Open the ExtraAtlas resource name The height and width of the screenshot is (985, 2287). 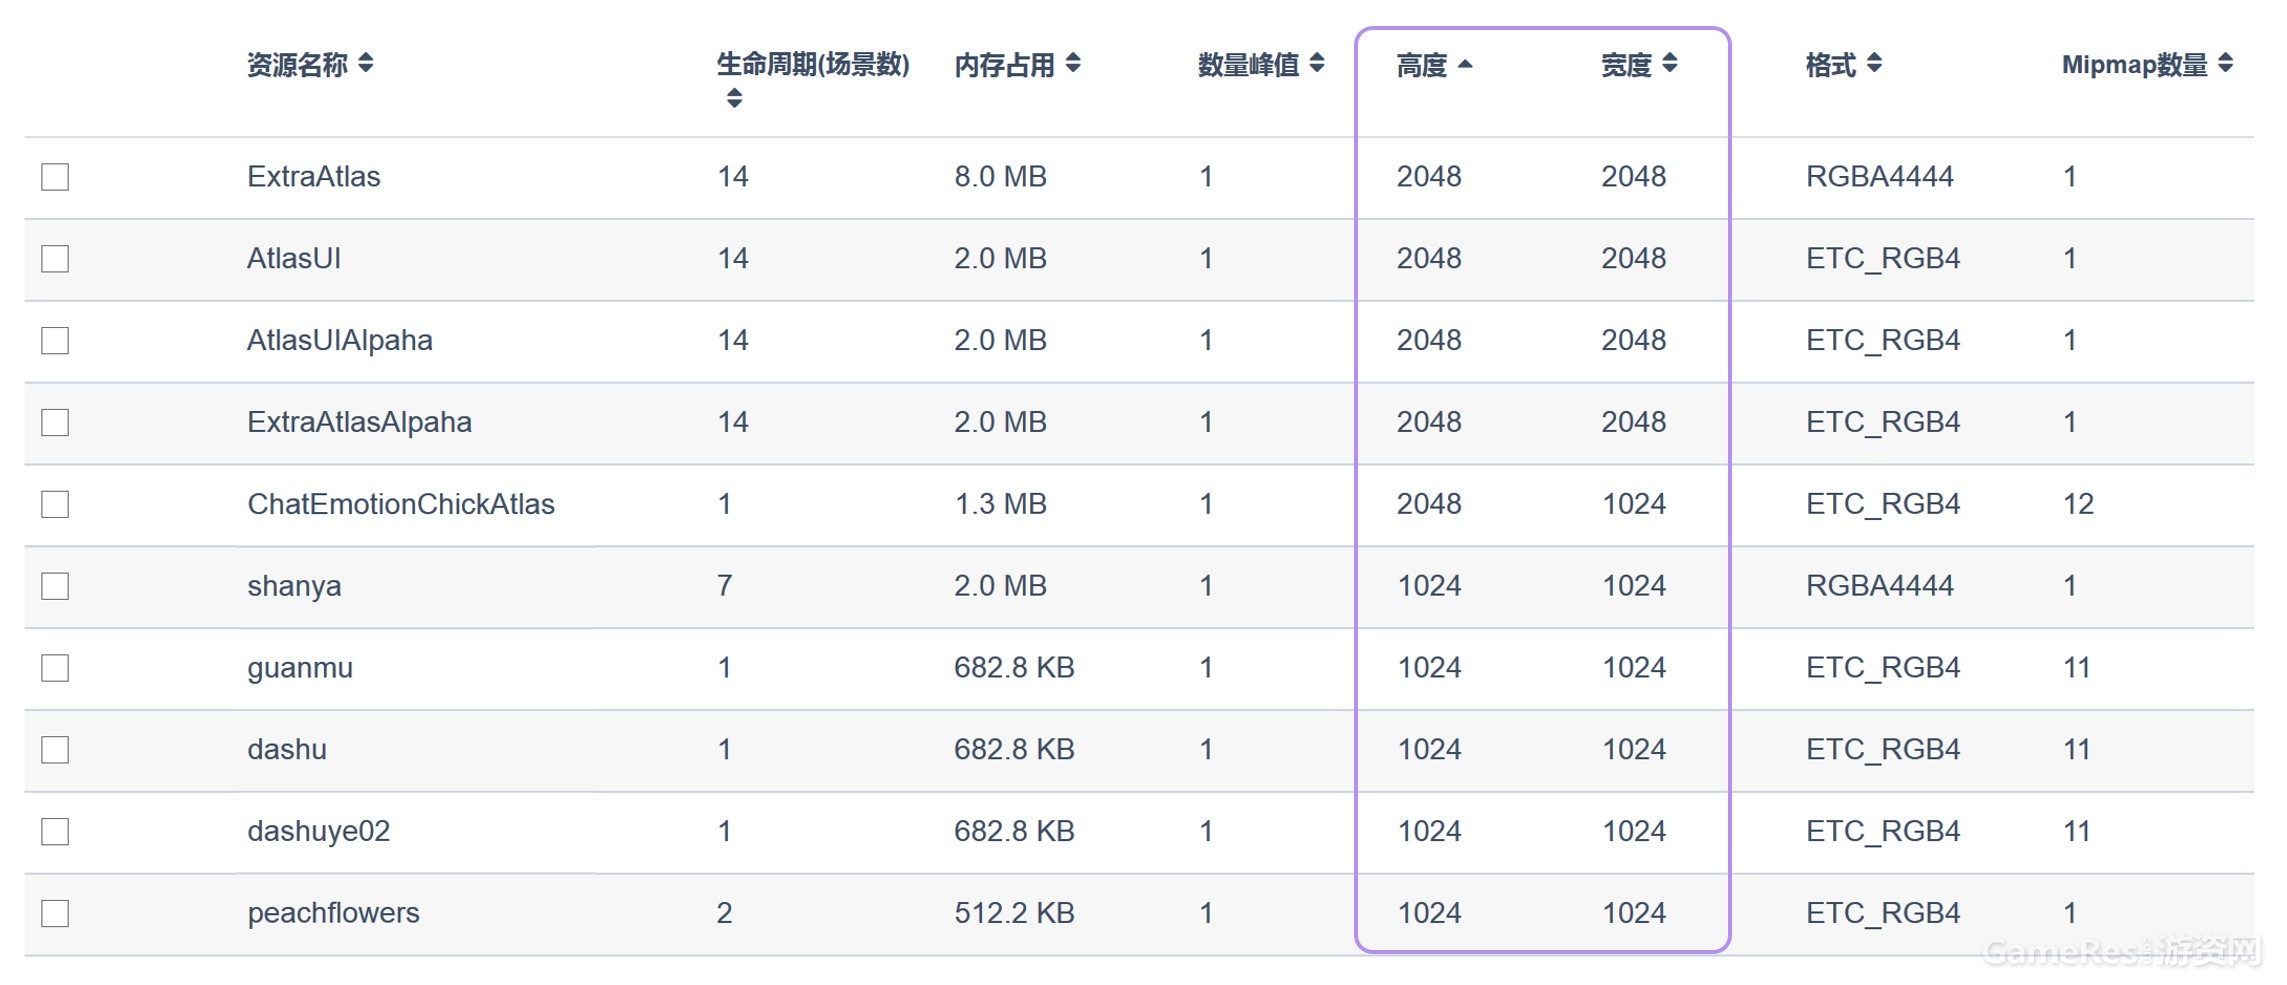coord(314,177)
